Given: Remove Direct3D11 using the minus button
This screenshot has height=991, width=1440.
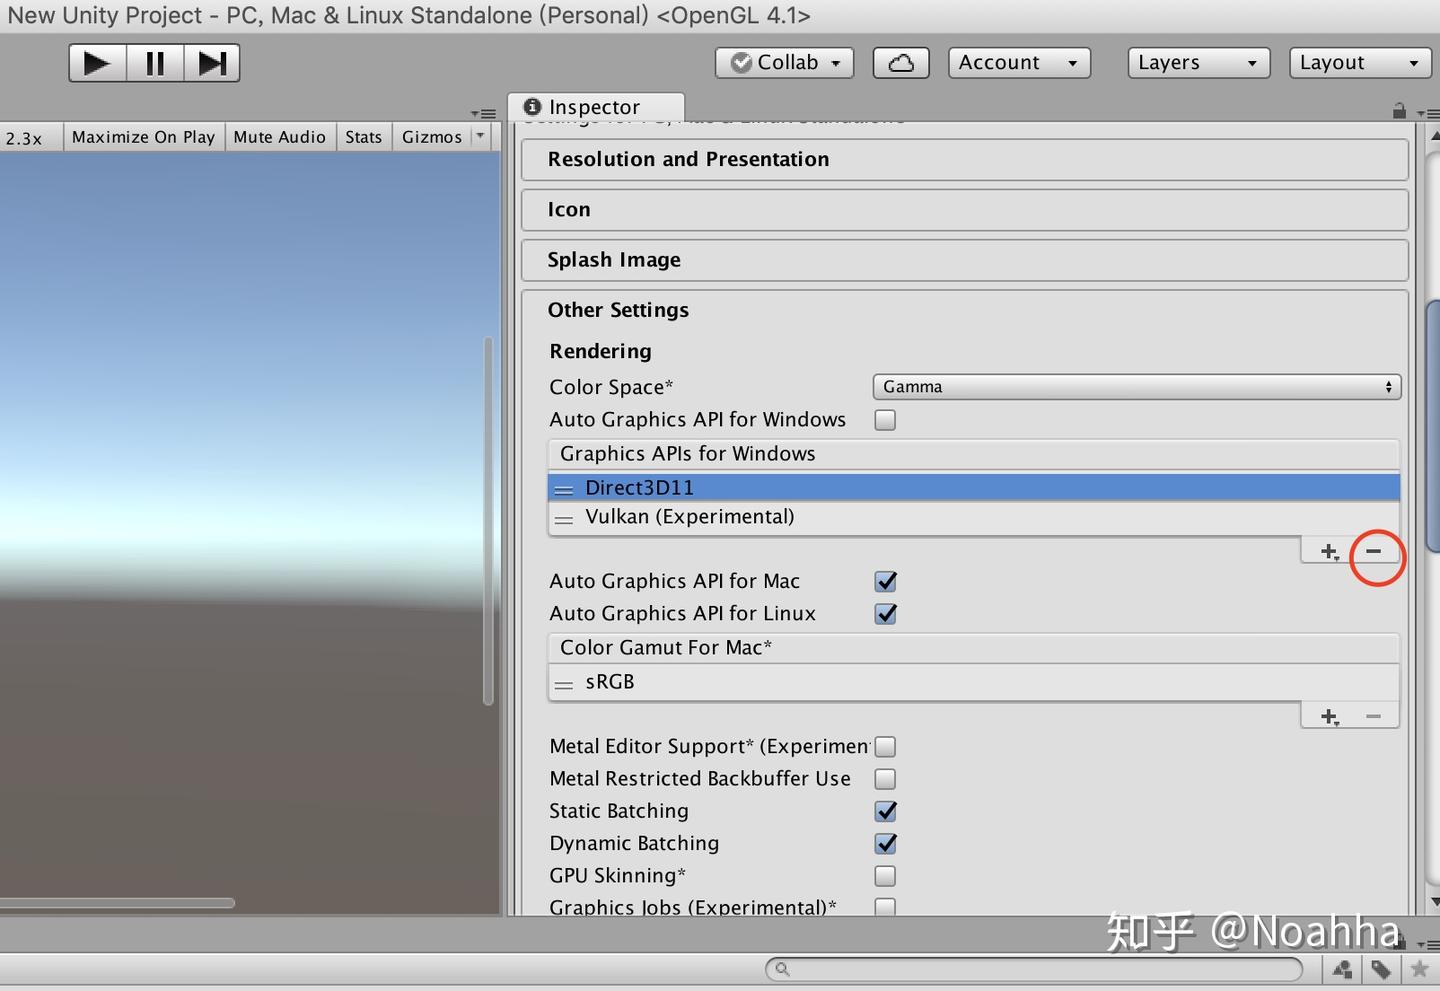Looking at the screenshot, I should pos(1373,550).
